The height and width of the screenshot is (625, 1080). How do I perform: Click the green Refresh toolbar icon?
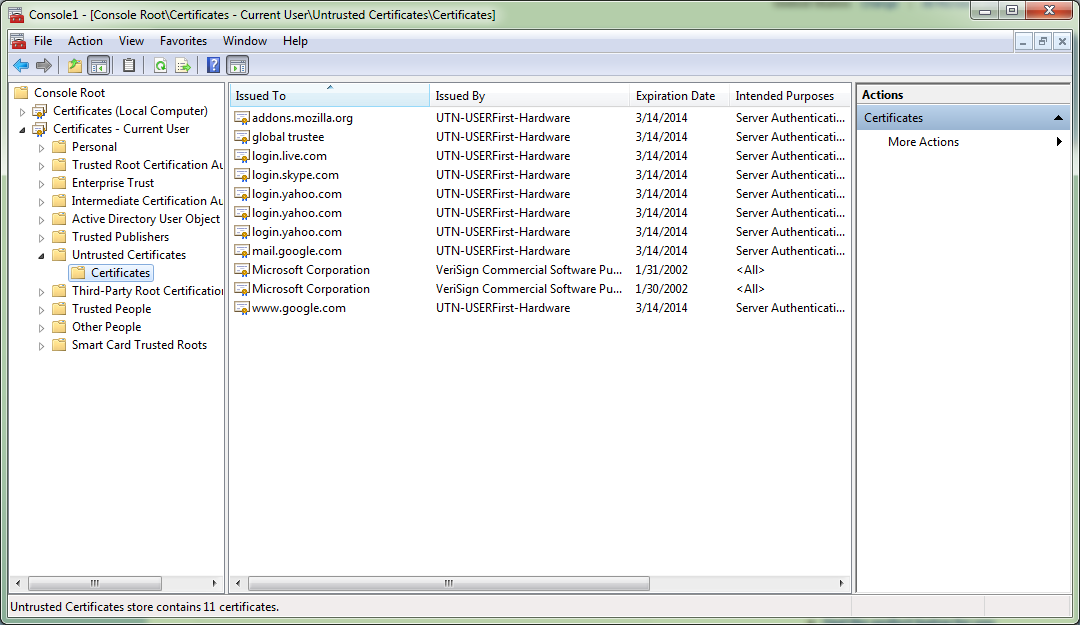(160, 66)
